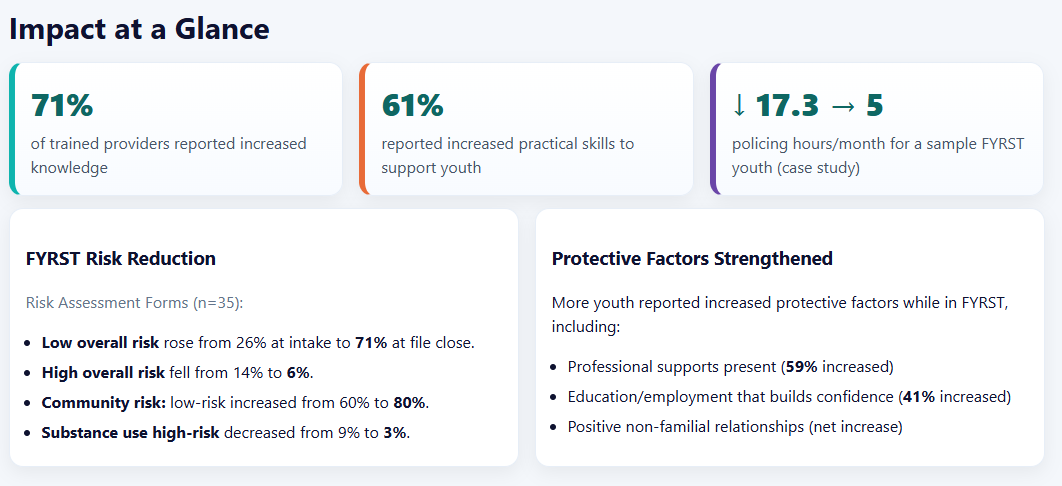Click the 'Community risk' bullet item

click(233, 403)
